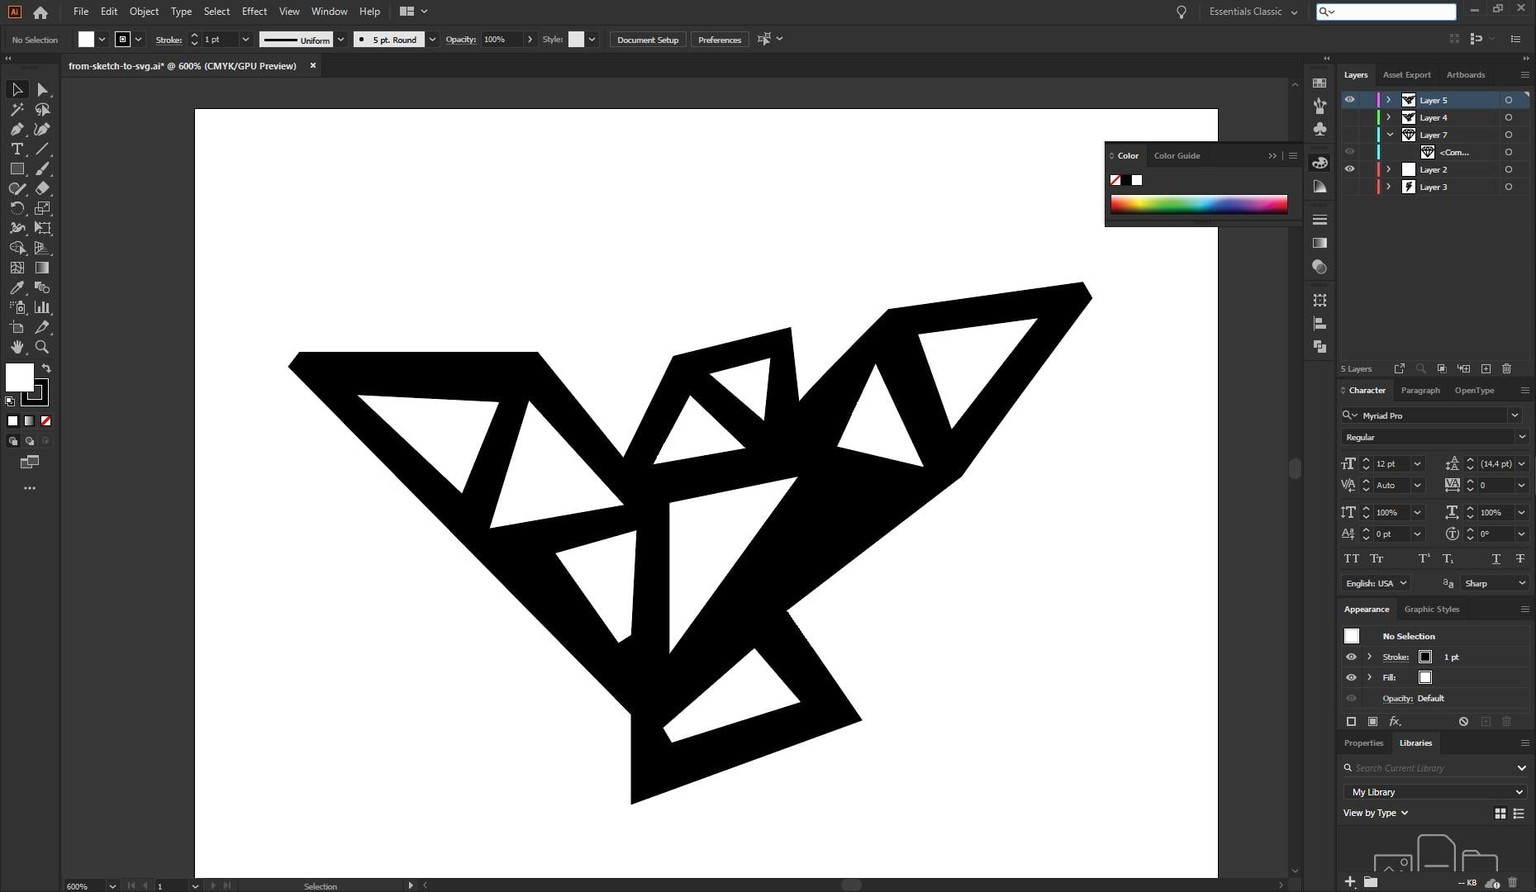The width and height of the screenshot is (1536, 892).
Task: Toggle Fill attribute visibility in Appearance
Action: click(x=1351, y=678)
